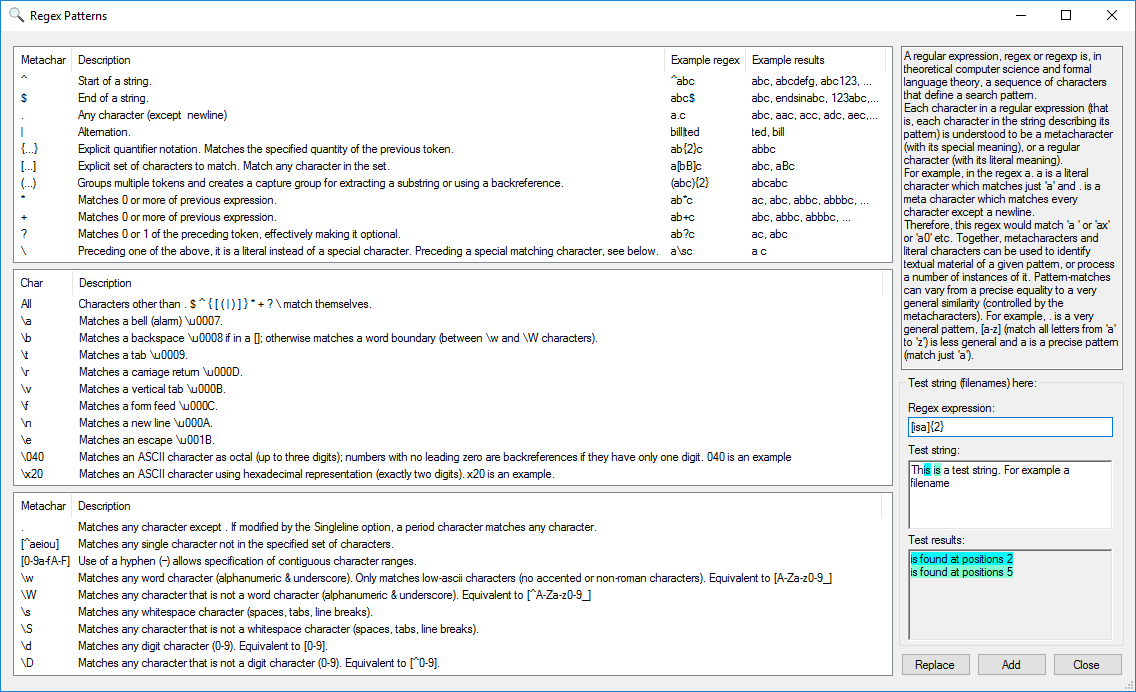Maximize the Regex Patterns window
Screen dimensions: 1136x692
pos(1066,15)
